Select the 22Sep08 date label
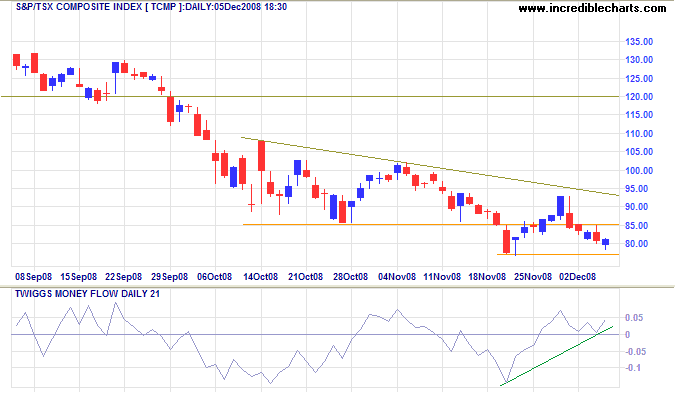Image resolution: width=675 pixels, height=395 pixels. tap(124, 277)
